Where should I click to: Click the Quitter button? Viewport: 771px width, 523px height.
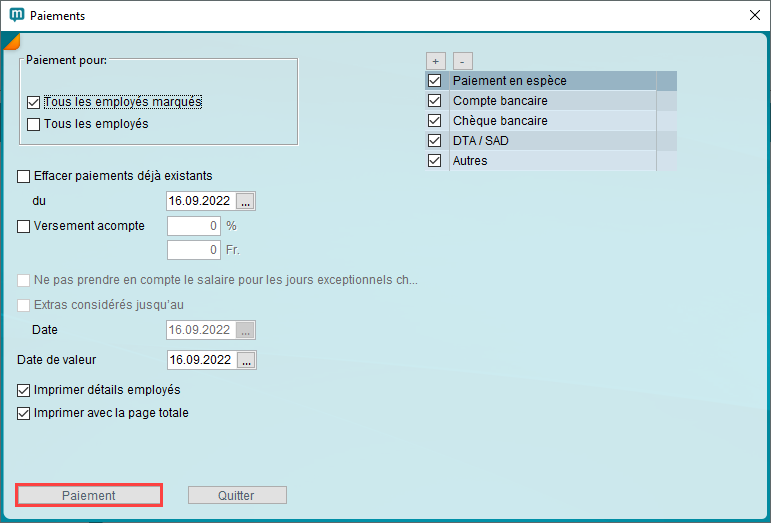point(237,495)
